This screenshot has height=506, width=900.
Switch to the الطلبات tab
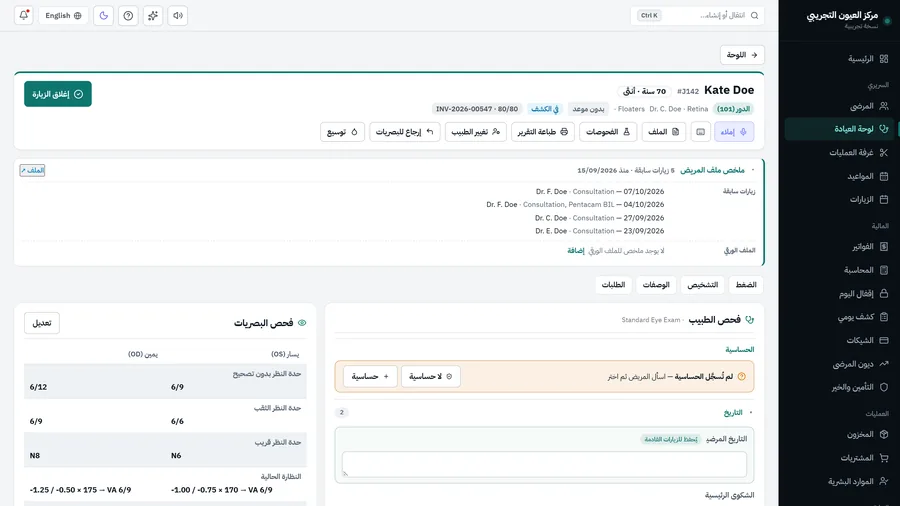tap(613, 285)
